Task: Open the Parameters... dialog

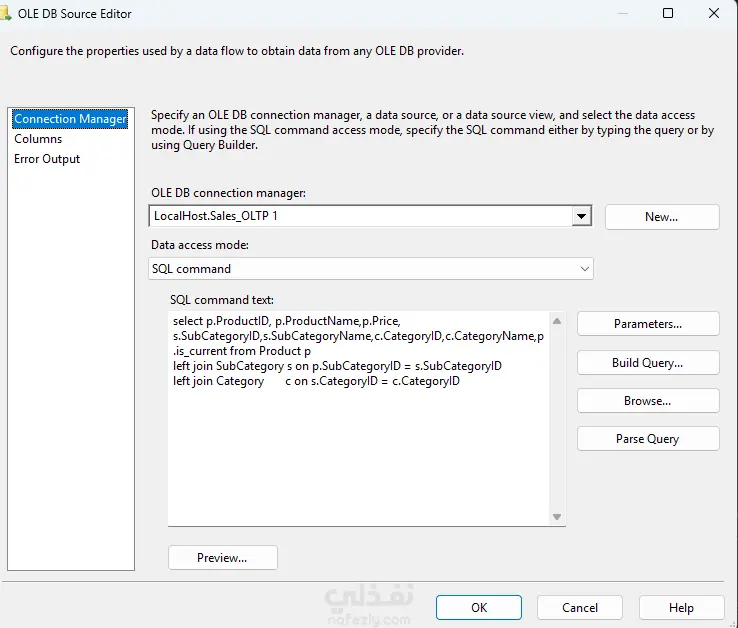Action: (x=648, y=324)
